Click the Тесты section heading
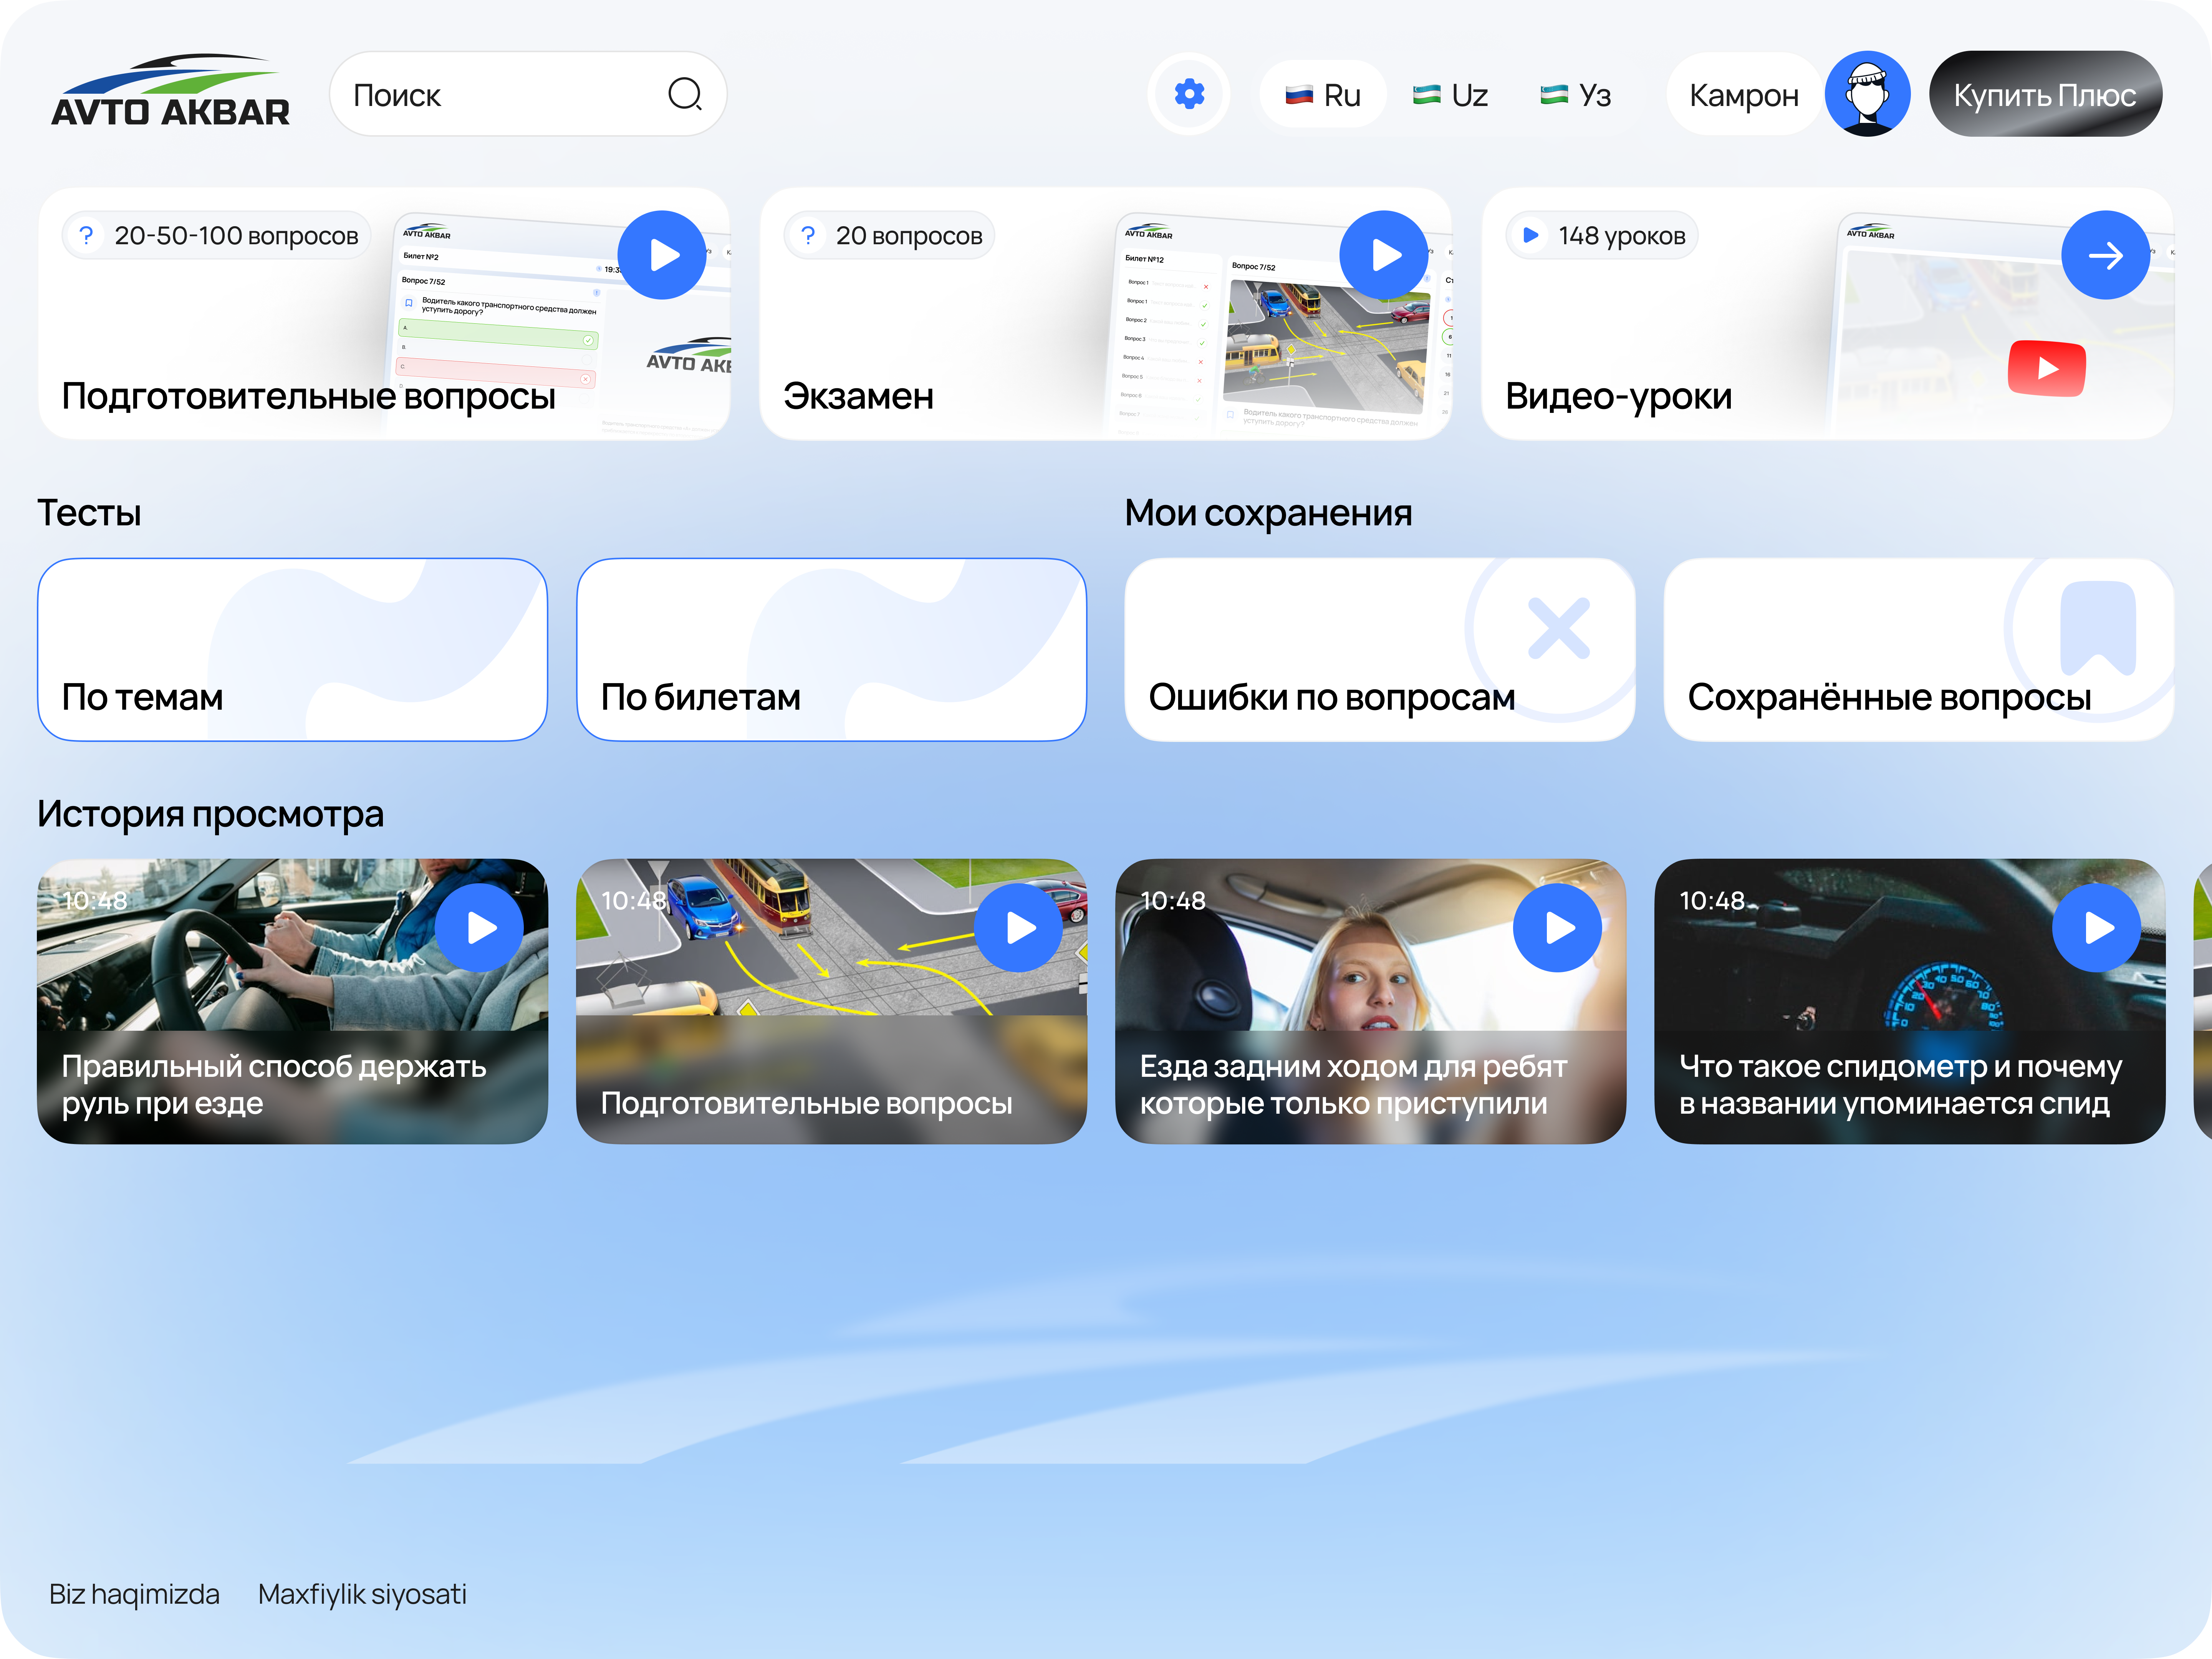 click(x=89, y=513)
